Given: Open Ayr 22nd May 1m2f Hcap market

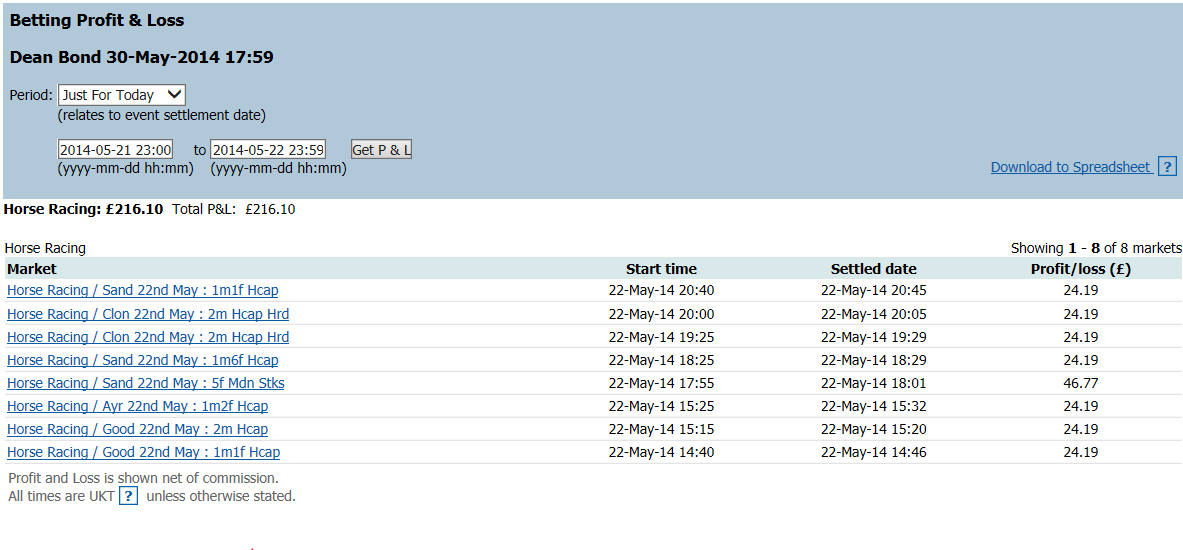Looking at the screenshot, I should click(137, 406).
